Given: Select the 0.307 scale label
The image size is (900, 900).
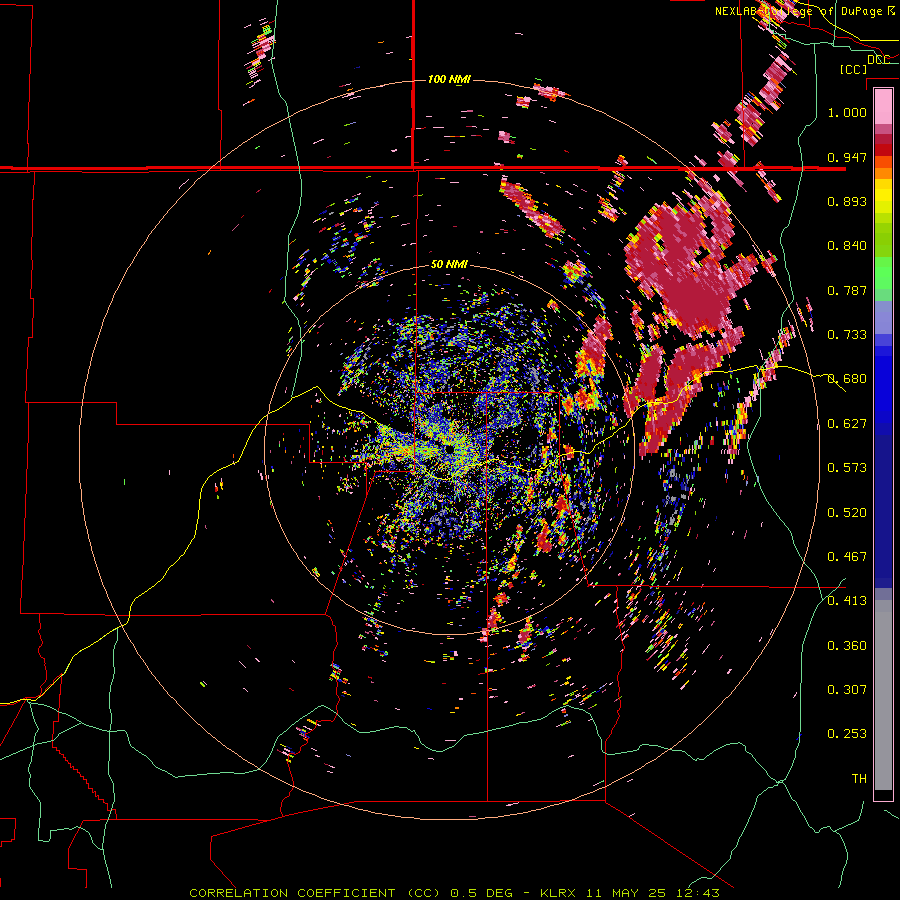Looking at the screenshot, I should [847, 689].
